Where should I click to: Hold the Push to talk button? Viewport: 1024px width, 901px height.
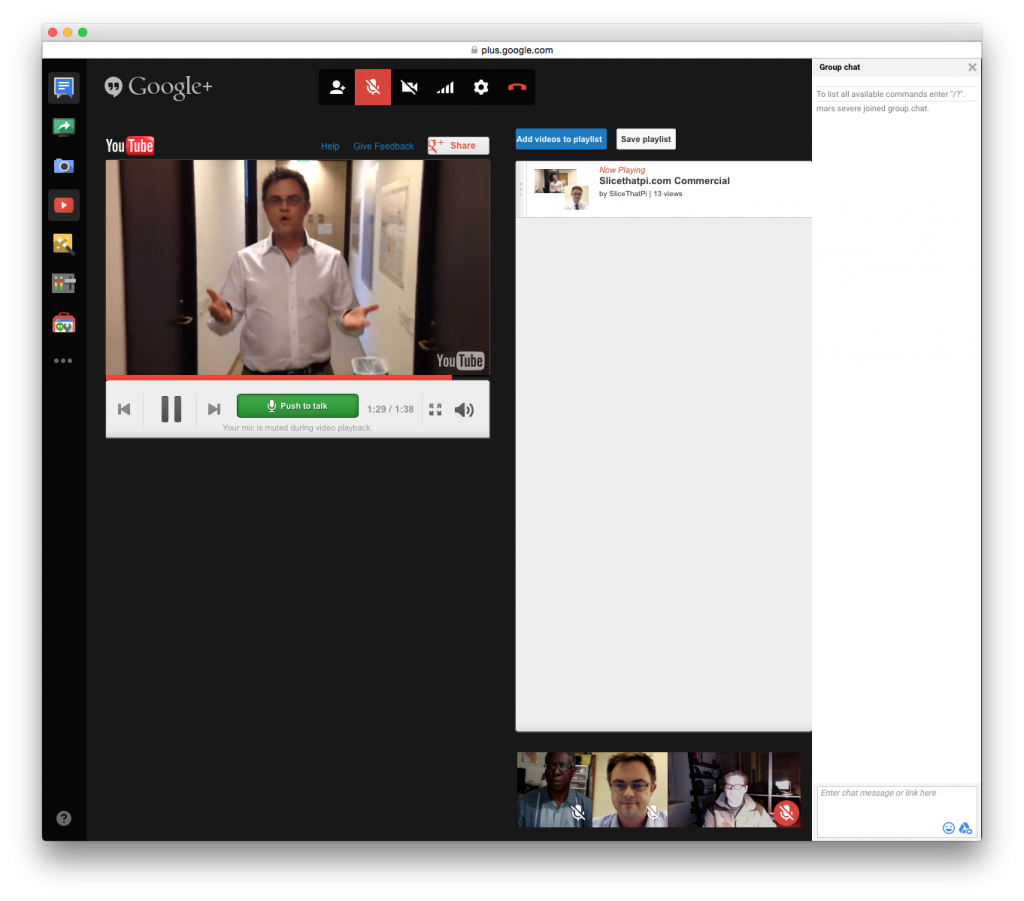[x=297, y=405]
